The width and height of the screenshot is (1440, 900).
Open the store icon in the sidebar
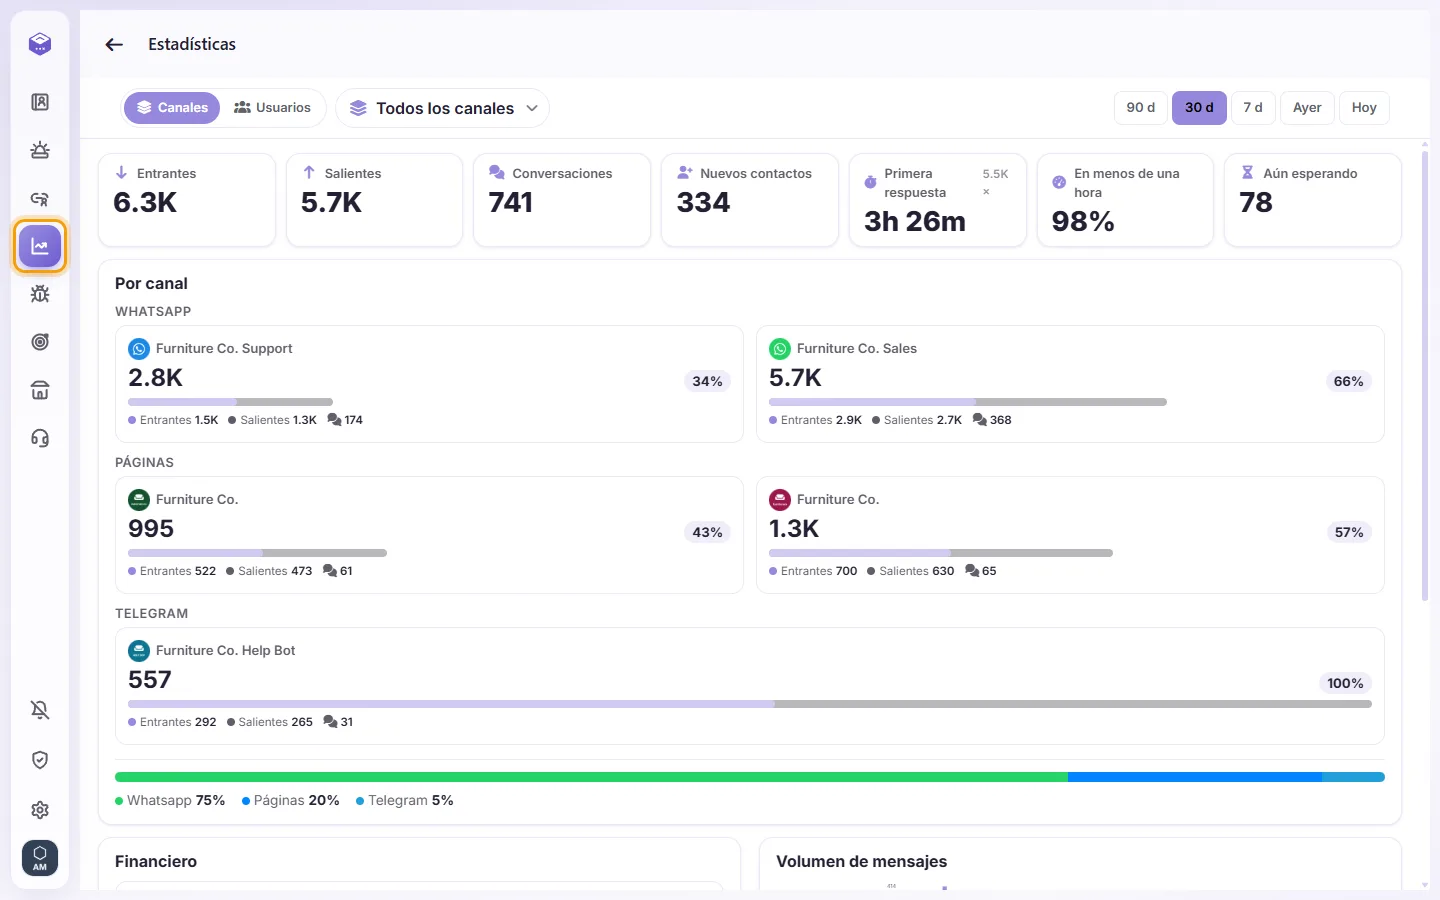[x=40, y=390]
